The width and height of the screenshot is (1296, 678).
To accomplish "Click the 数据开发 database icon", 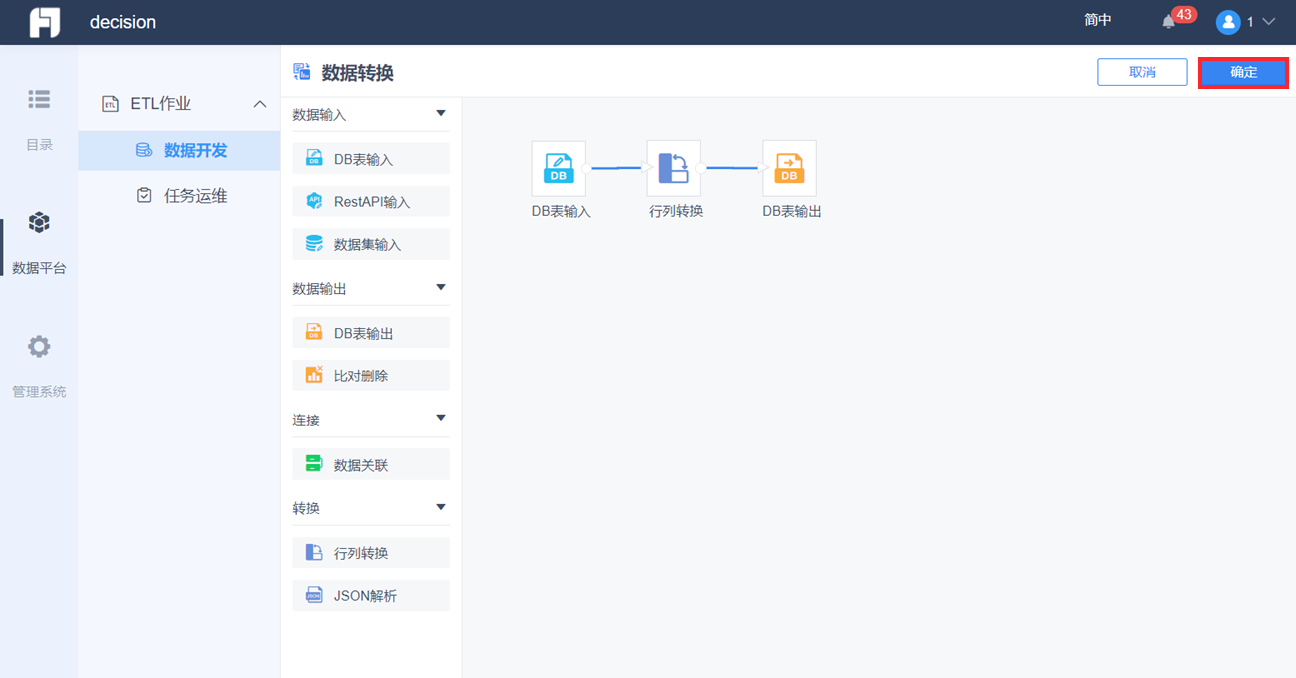I will tap(144, 150).
